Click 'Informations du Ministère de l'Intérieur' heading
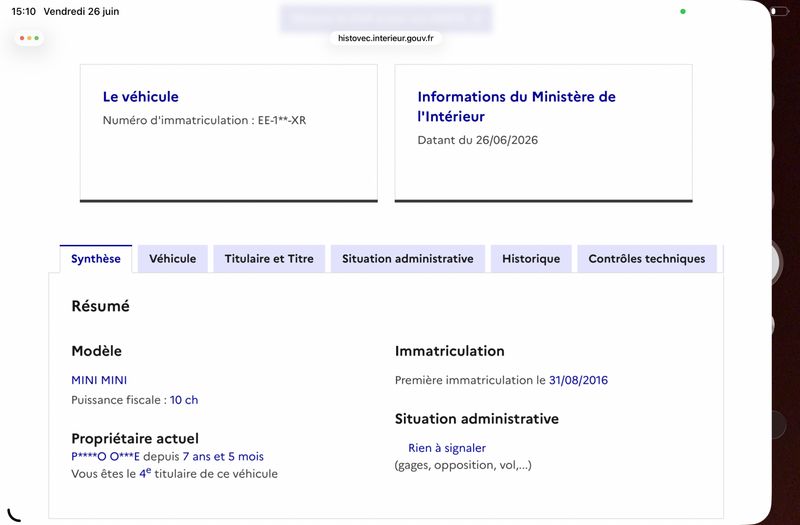The width and height of the screenshot is (800, 525). 516,106
